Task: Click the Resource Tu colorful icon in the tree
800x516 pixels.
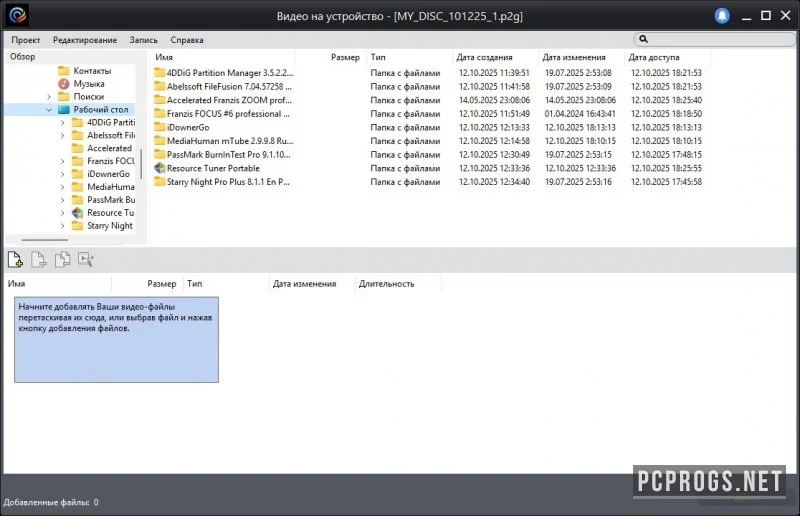Action: pyautogui.click(x=78, y=213)
